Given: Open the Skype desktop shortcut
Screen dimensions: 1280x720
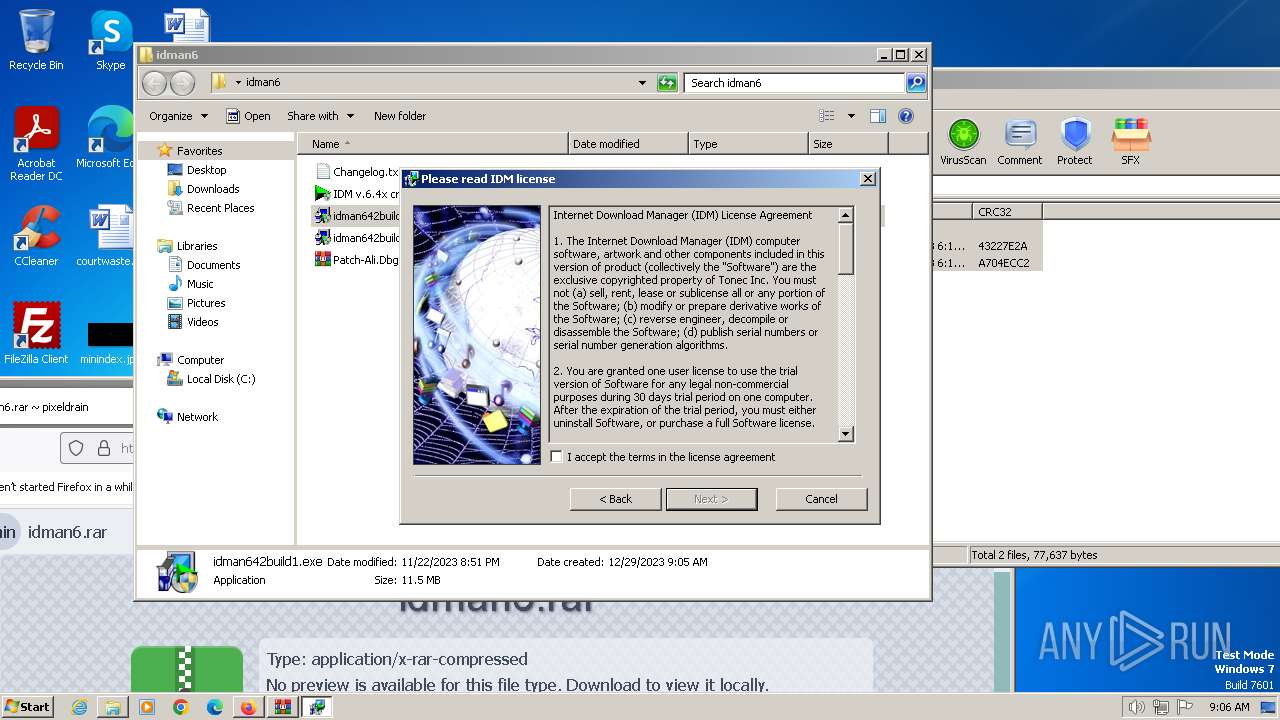Looking at the screenshot, I should (110, 40).
